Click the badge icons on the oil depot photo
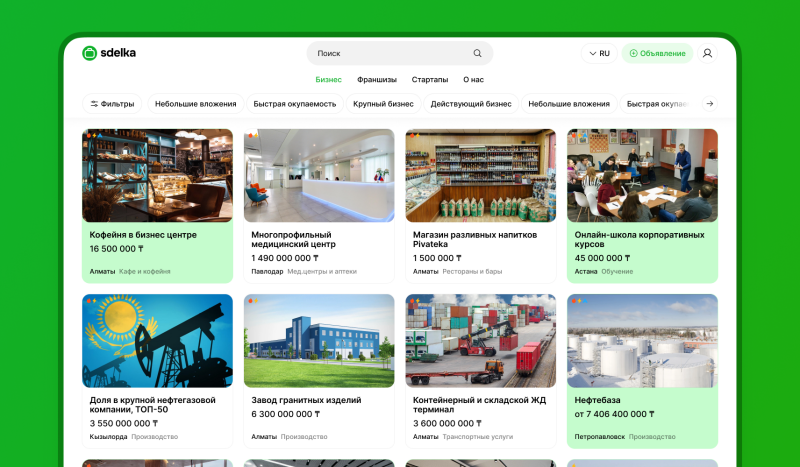This screenshot has width=800, height=467. click(580, 301)
